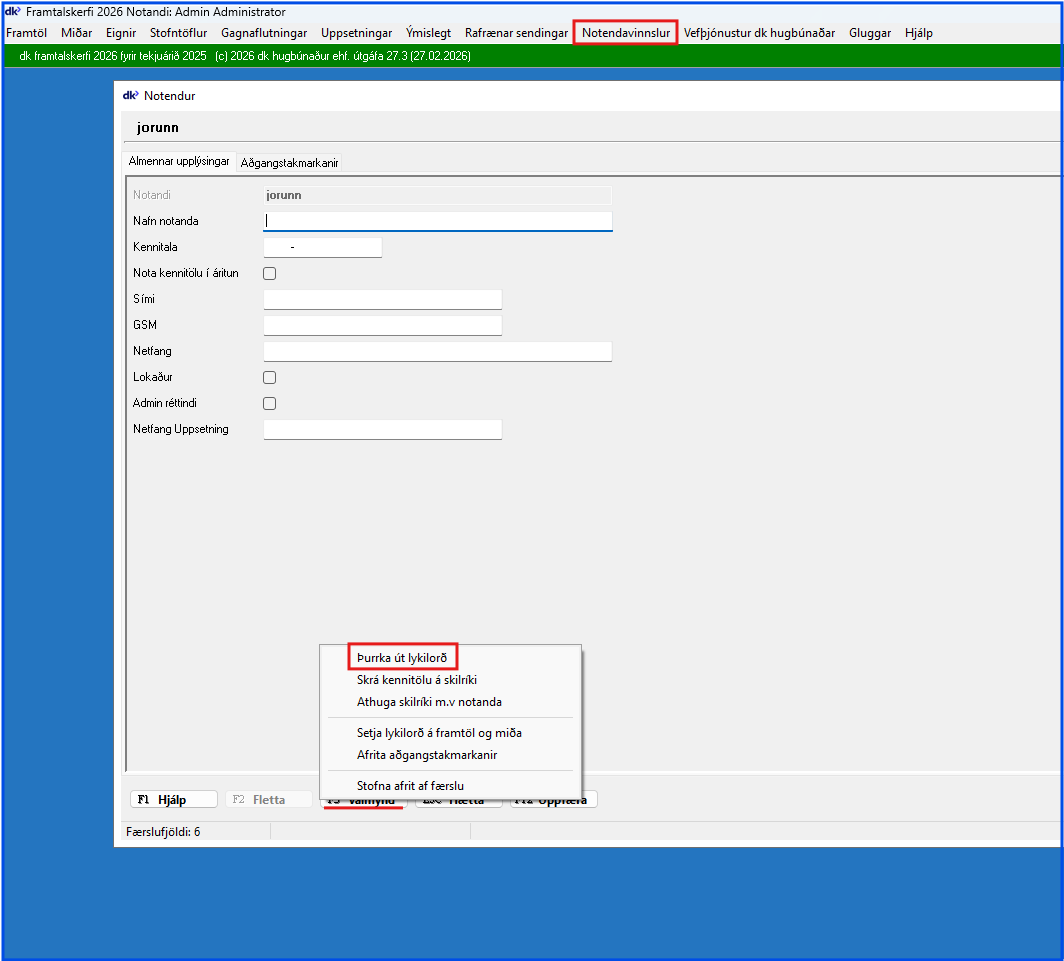1064x961 pixels.
Task: Click the dk application icon in the main title bar
Action: (x=12, y=12)
